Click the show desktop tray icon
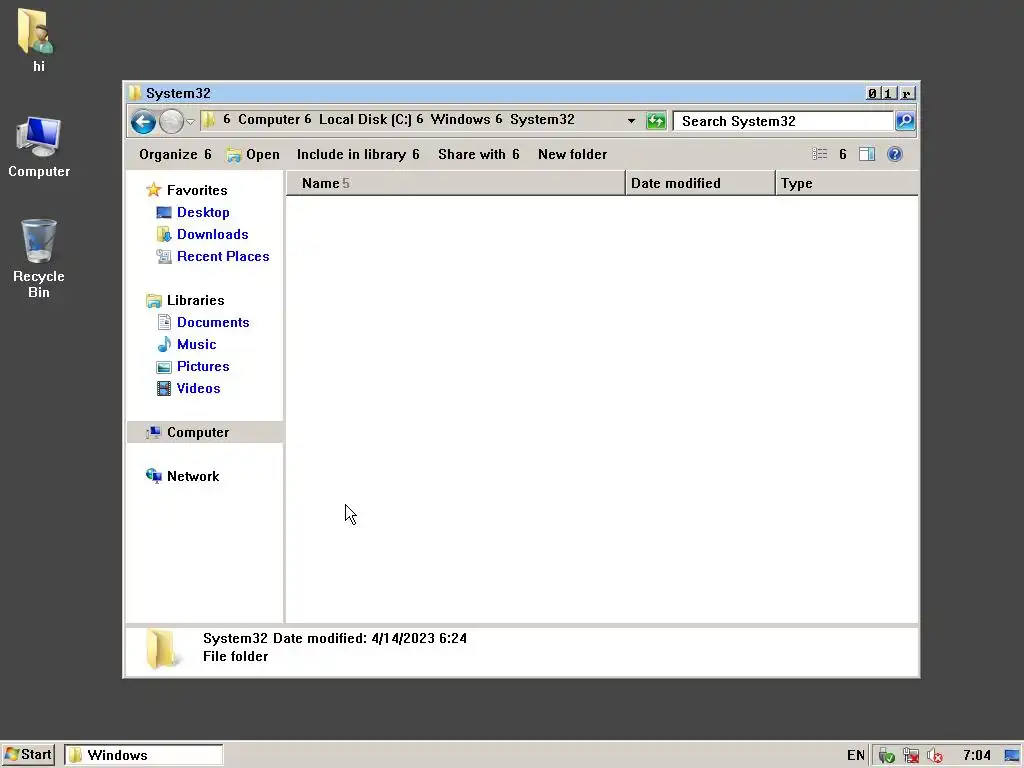 1012,756
